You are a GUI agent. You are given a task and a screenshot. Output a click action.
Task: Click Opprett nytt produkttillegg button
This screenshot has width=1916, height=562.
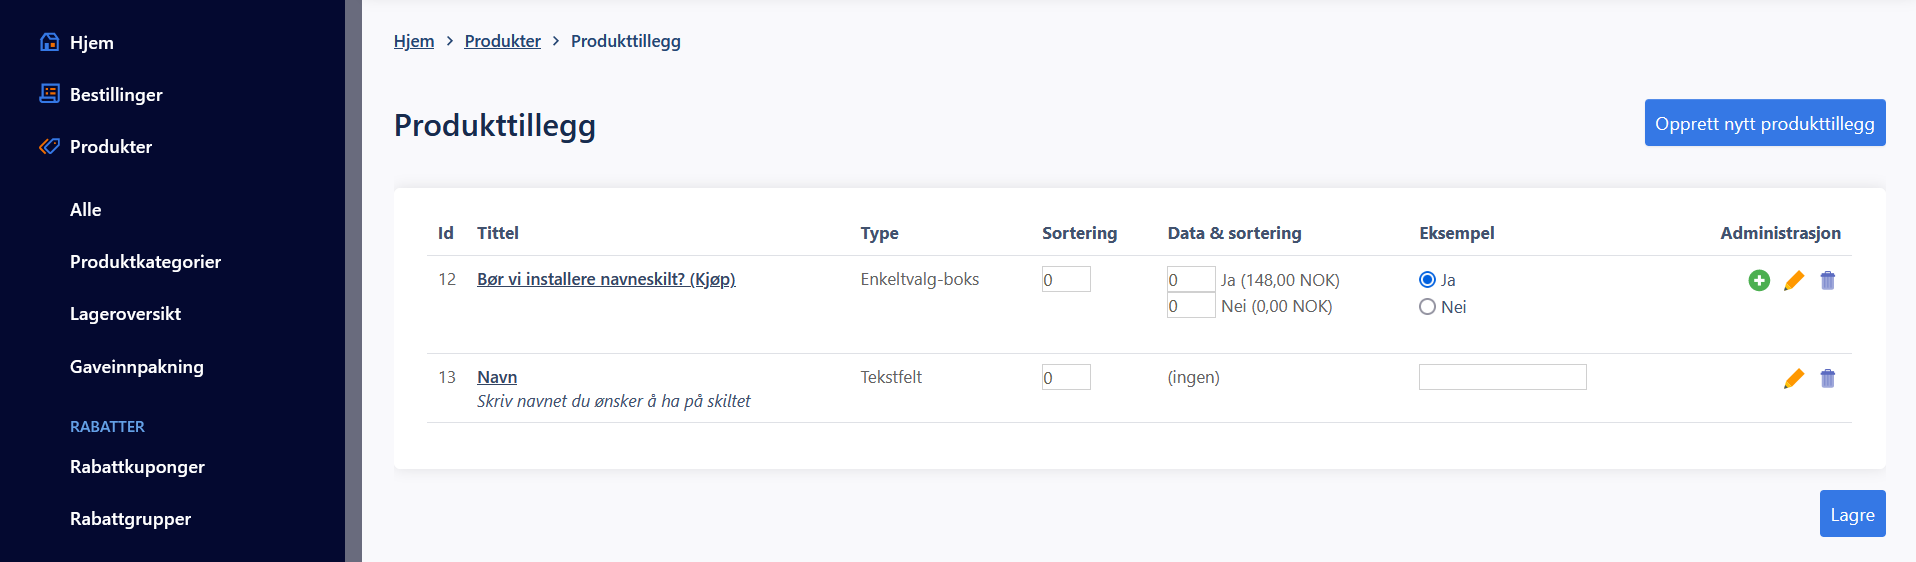[1765, 123]
